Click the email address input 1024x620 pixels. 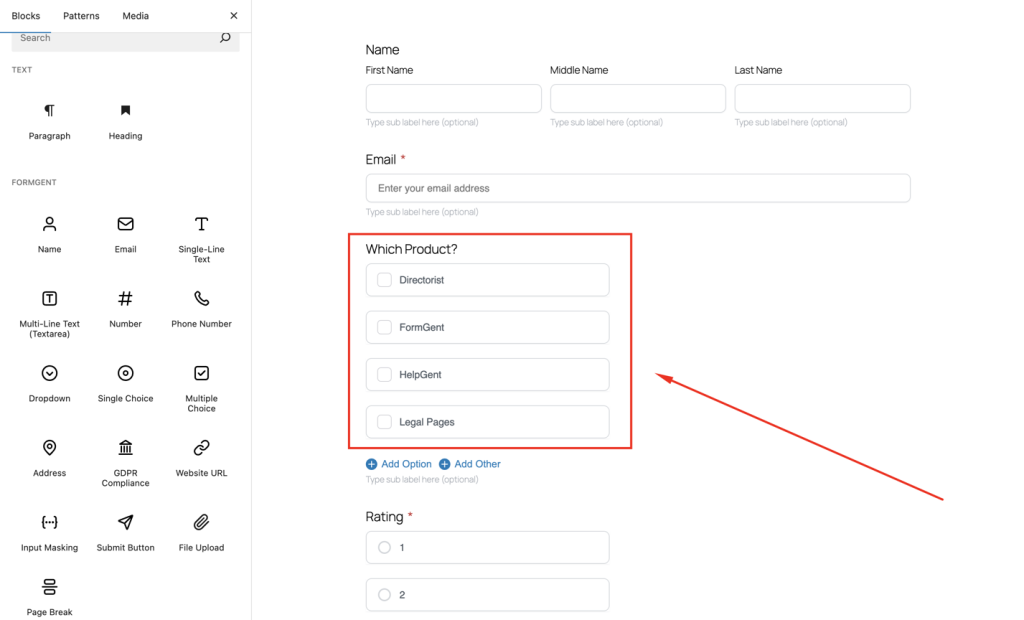[x=638, y=188]
